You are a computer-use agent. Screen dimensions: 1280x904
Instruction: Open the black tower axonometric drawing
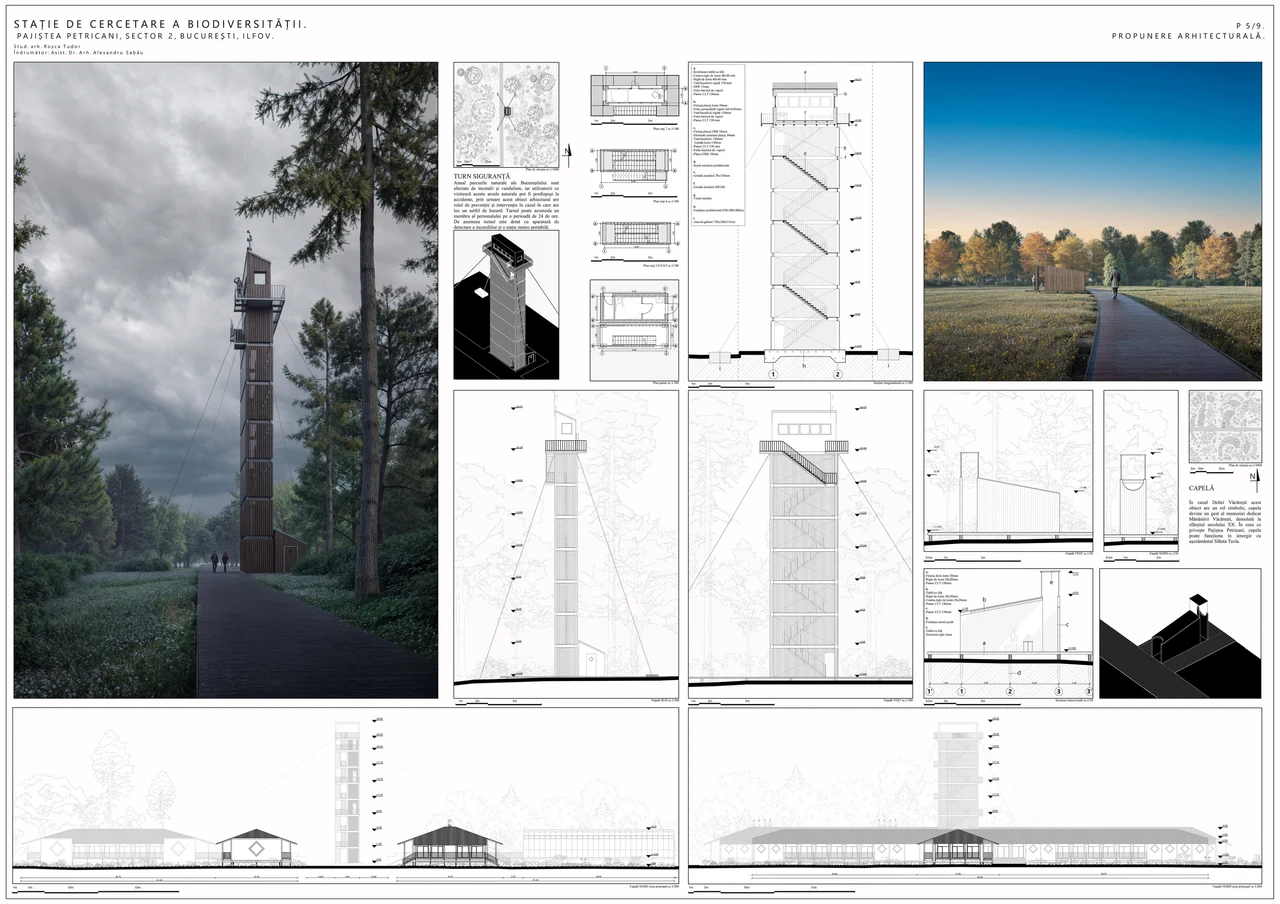(506, 305)
